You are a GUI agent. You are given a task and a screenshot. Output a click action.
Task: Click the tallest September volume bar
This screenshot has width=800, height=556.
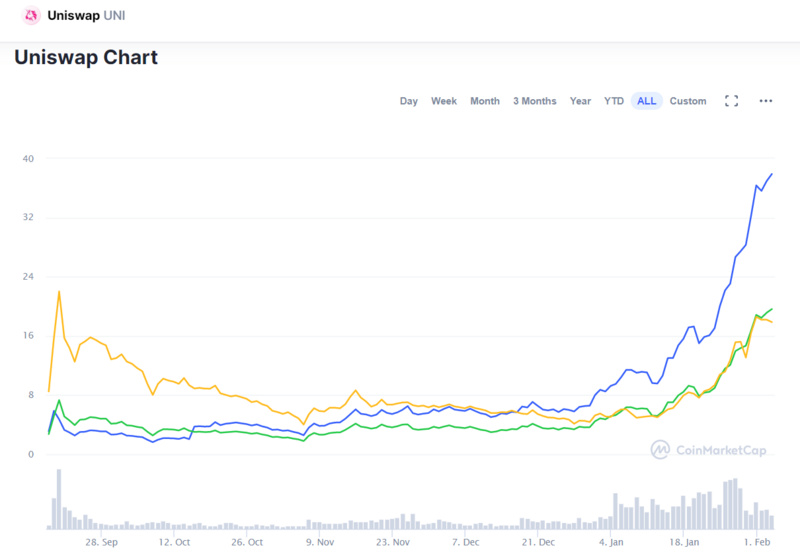pyautogui.click(x=59, y=499)
